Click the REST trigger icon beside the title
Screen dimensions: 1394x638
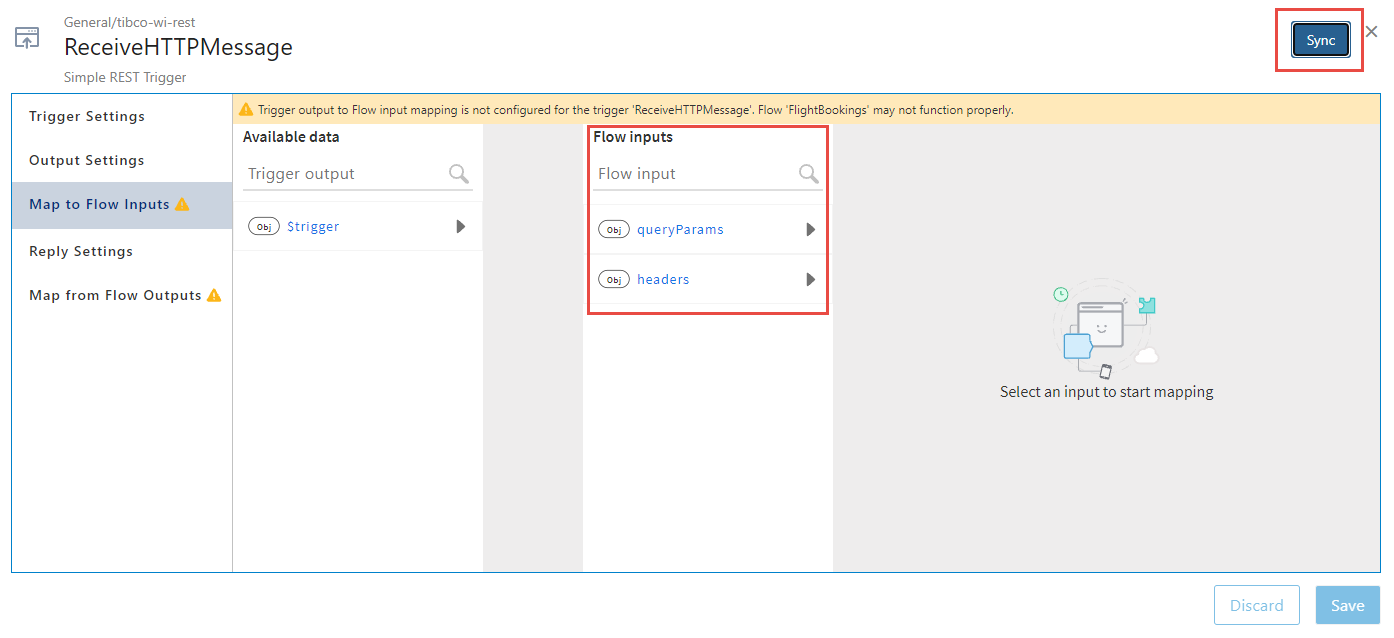(x=27, y=39)
